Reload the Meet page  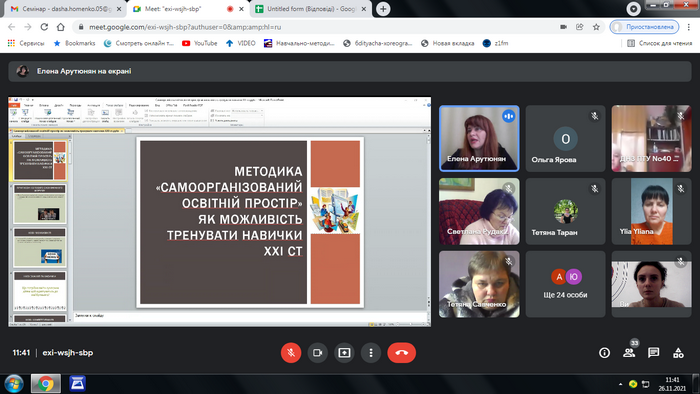tap(44, 27)
